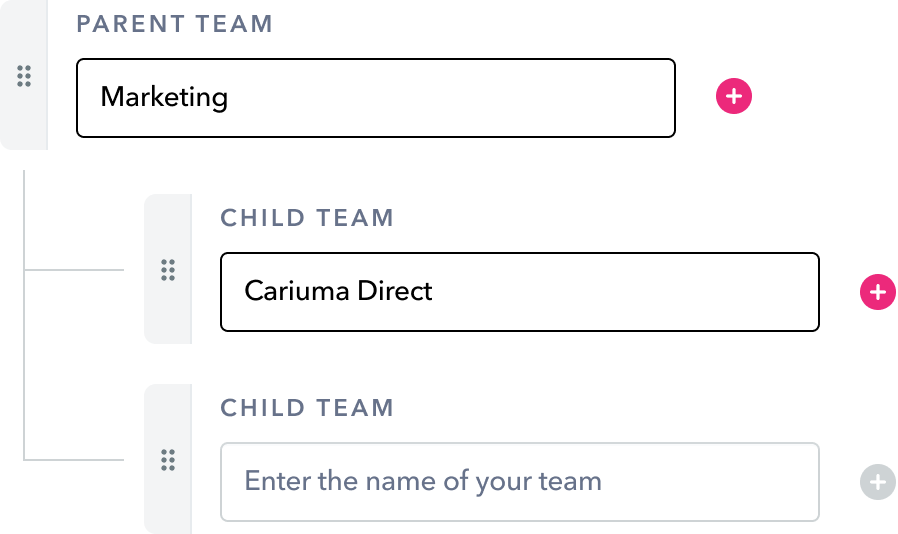Click the empty child team's drag handle
Screen dimensions: 898x534
pos(168,460)
